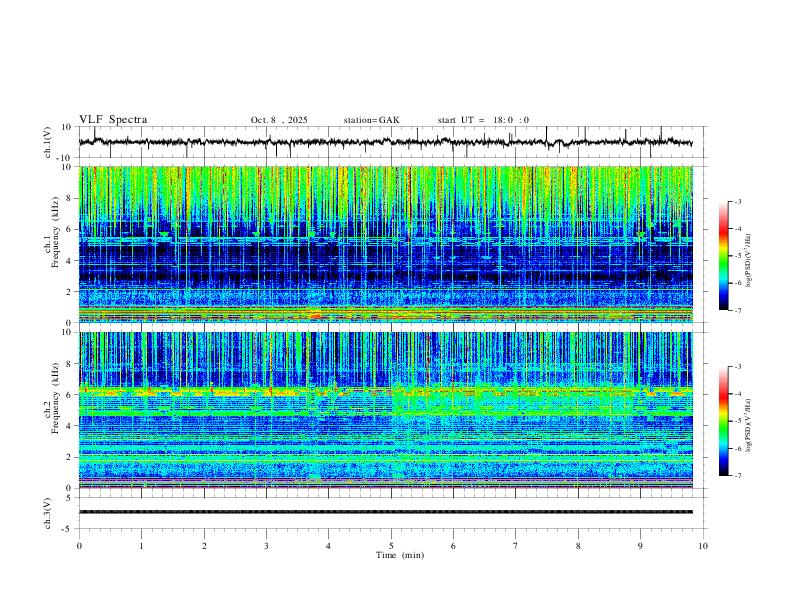This screenshot has width=792, height=612.
Task: Click time axis tick label "2"
Action: [x=204, y=546]
